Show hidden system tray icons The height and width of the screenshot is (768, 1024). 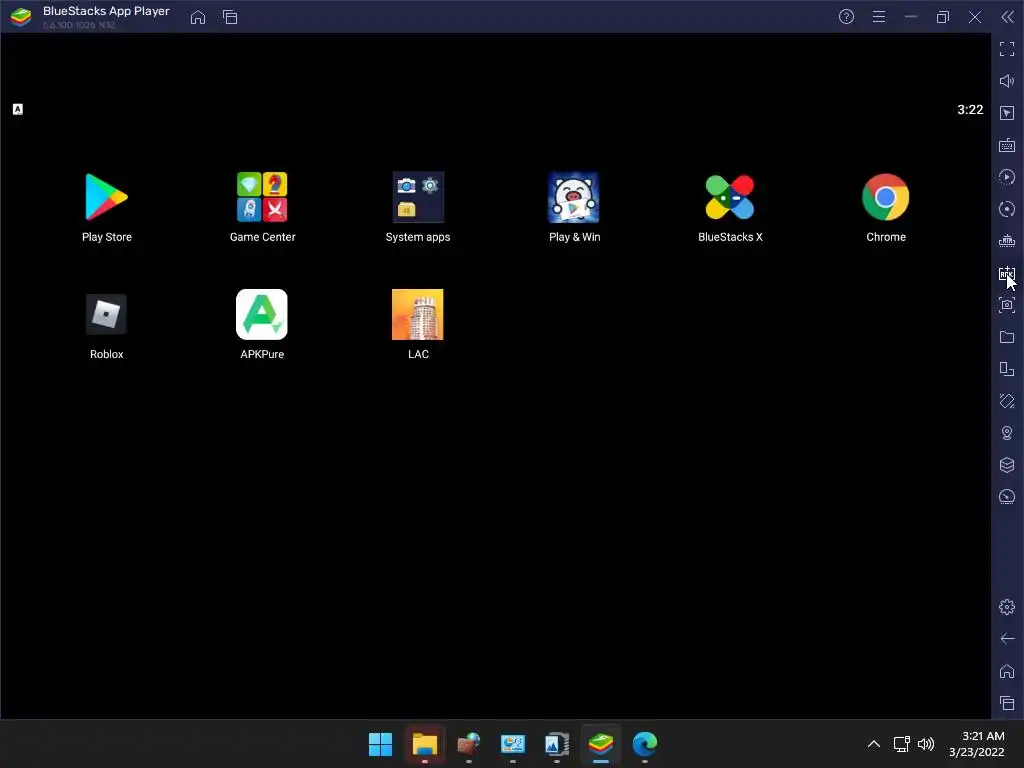874,744
